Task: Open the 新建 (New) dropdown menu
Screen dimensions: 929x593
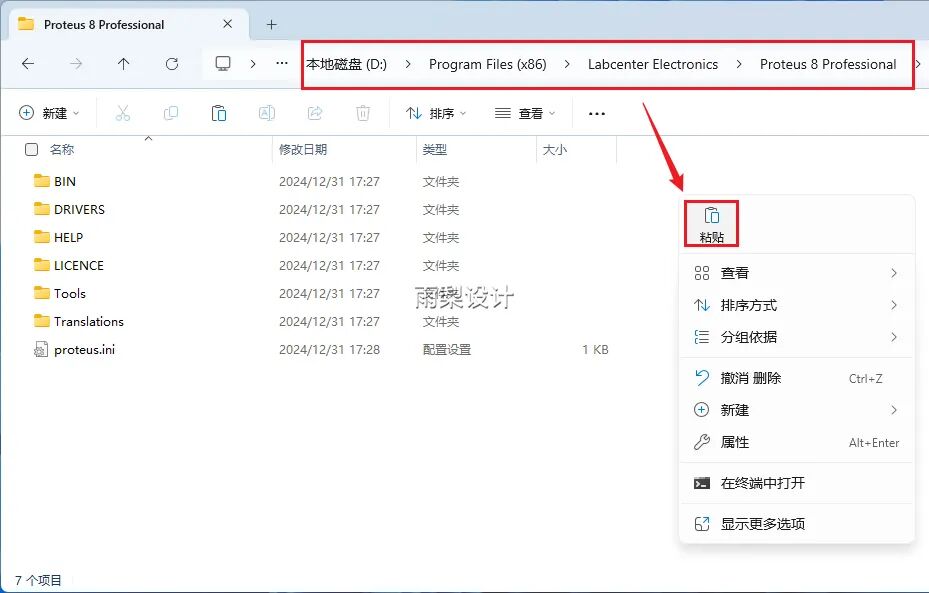Action: (49, 113)
